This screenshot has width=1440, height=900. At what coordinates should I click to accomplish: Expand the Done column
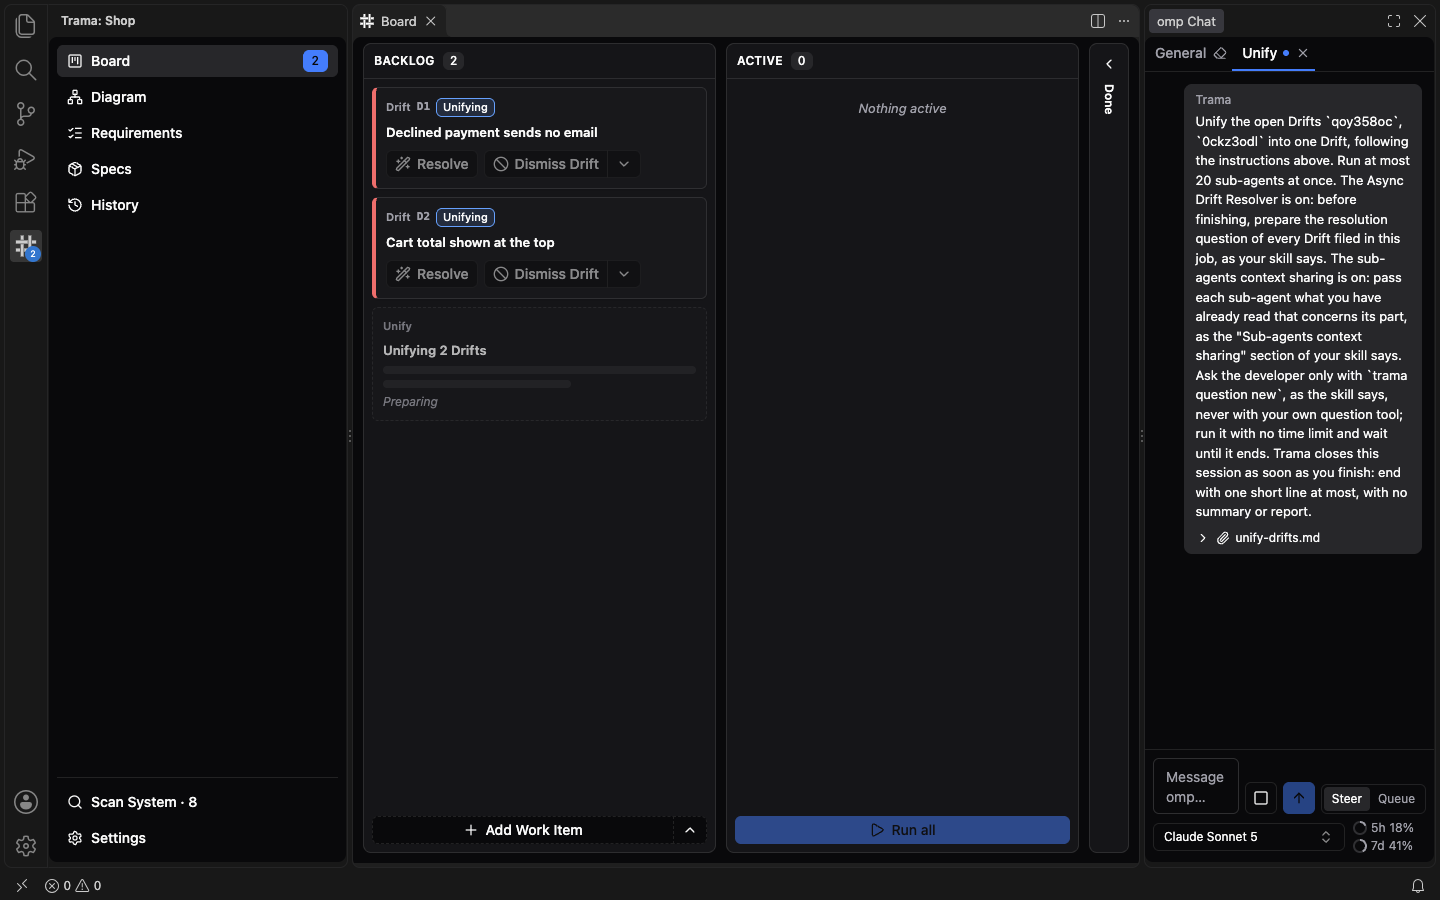point(1109,64)
